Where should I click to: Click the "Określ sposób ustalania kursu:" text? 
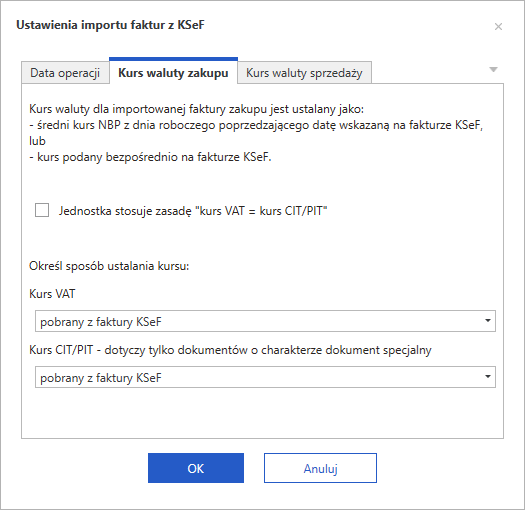click(x=109, y=266)
